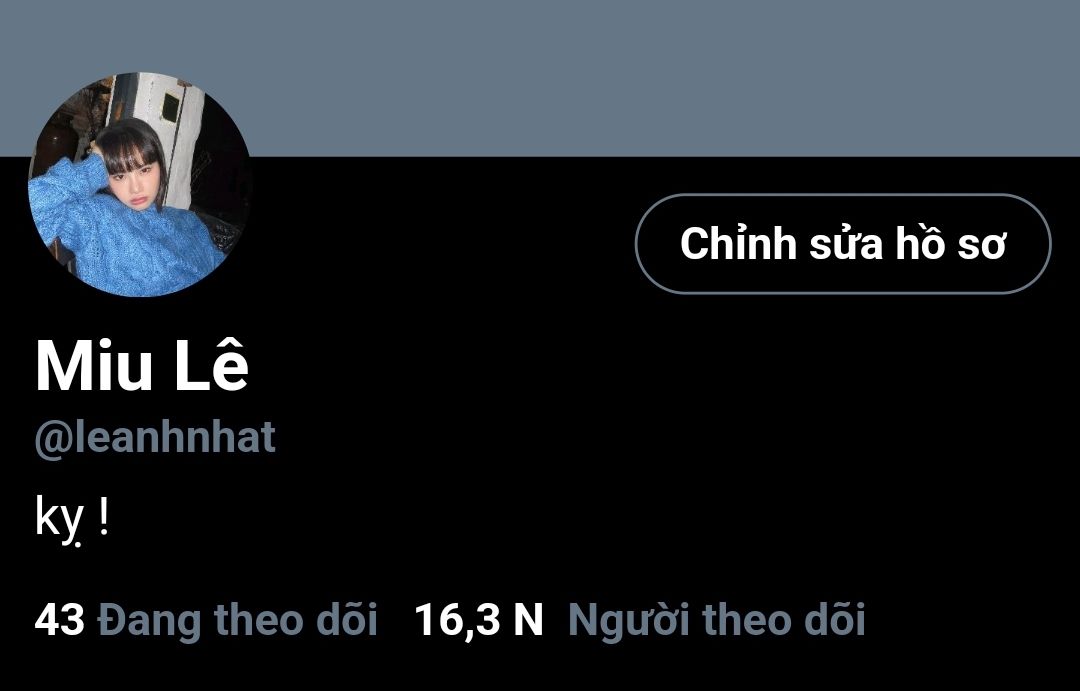
Task: Click the '43' following count
Action: point(59,619)
